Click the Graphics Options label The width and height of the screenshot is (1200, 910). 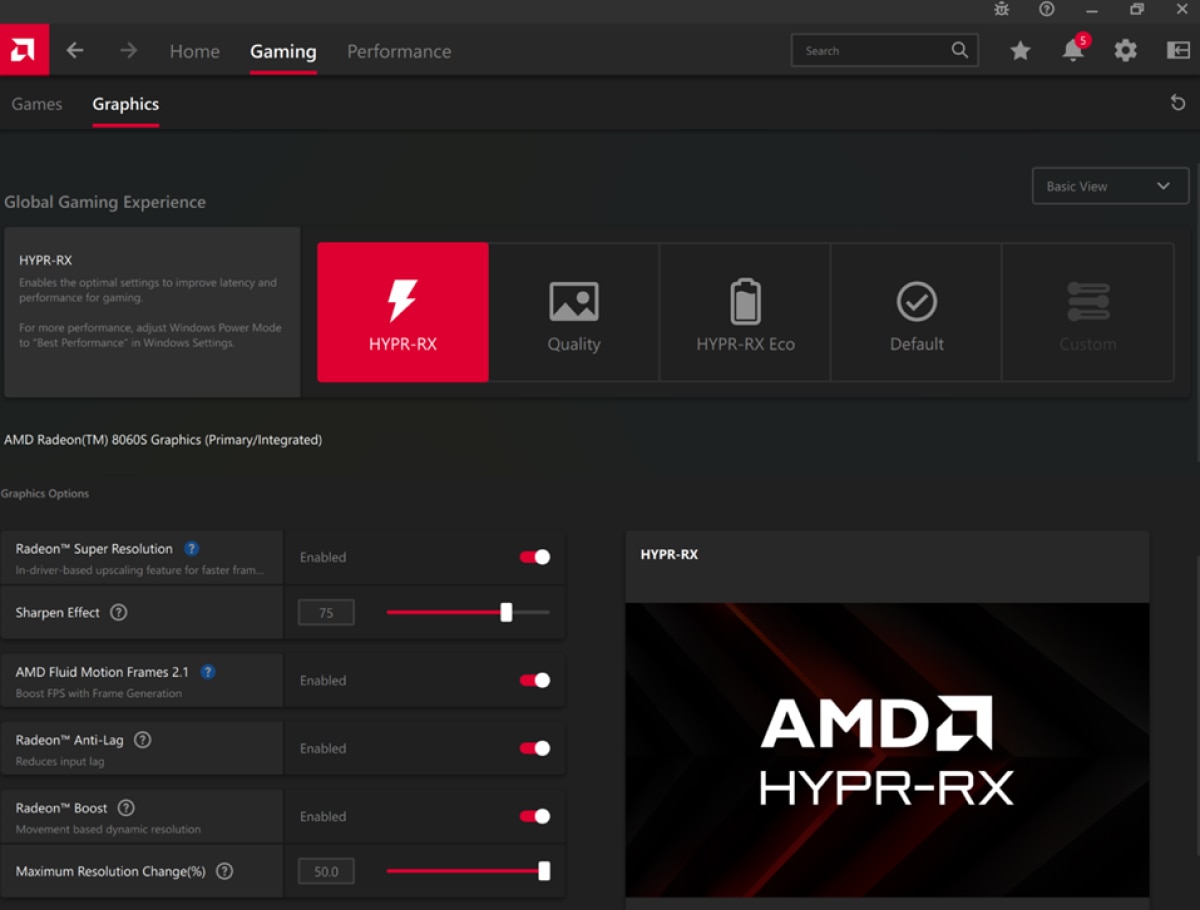point(45,494)
